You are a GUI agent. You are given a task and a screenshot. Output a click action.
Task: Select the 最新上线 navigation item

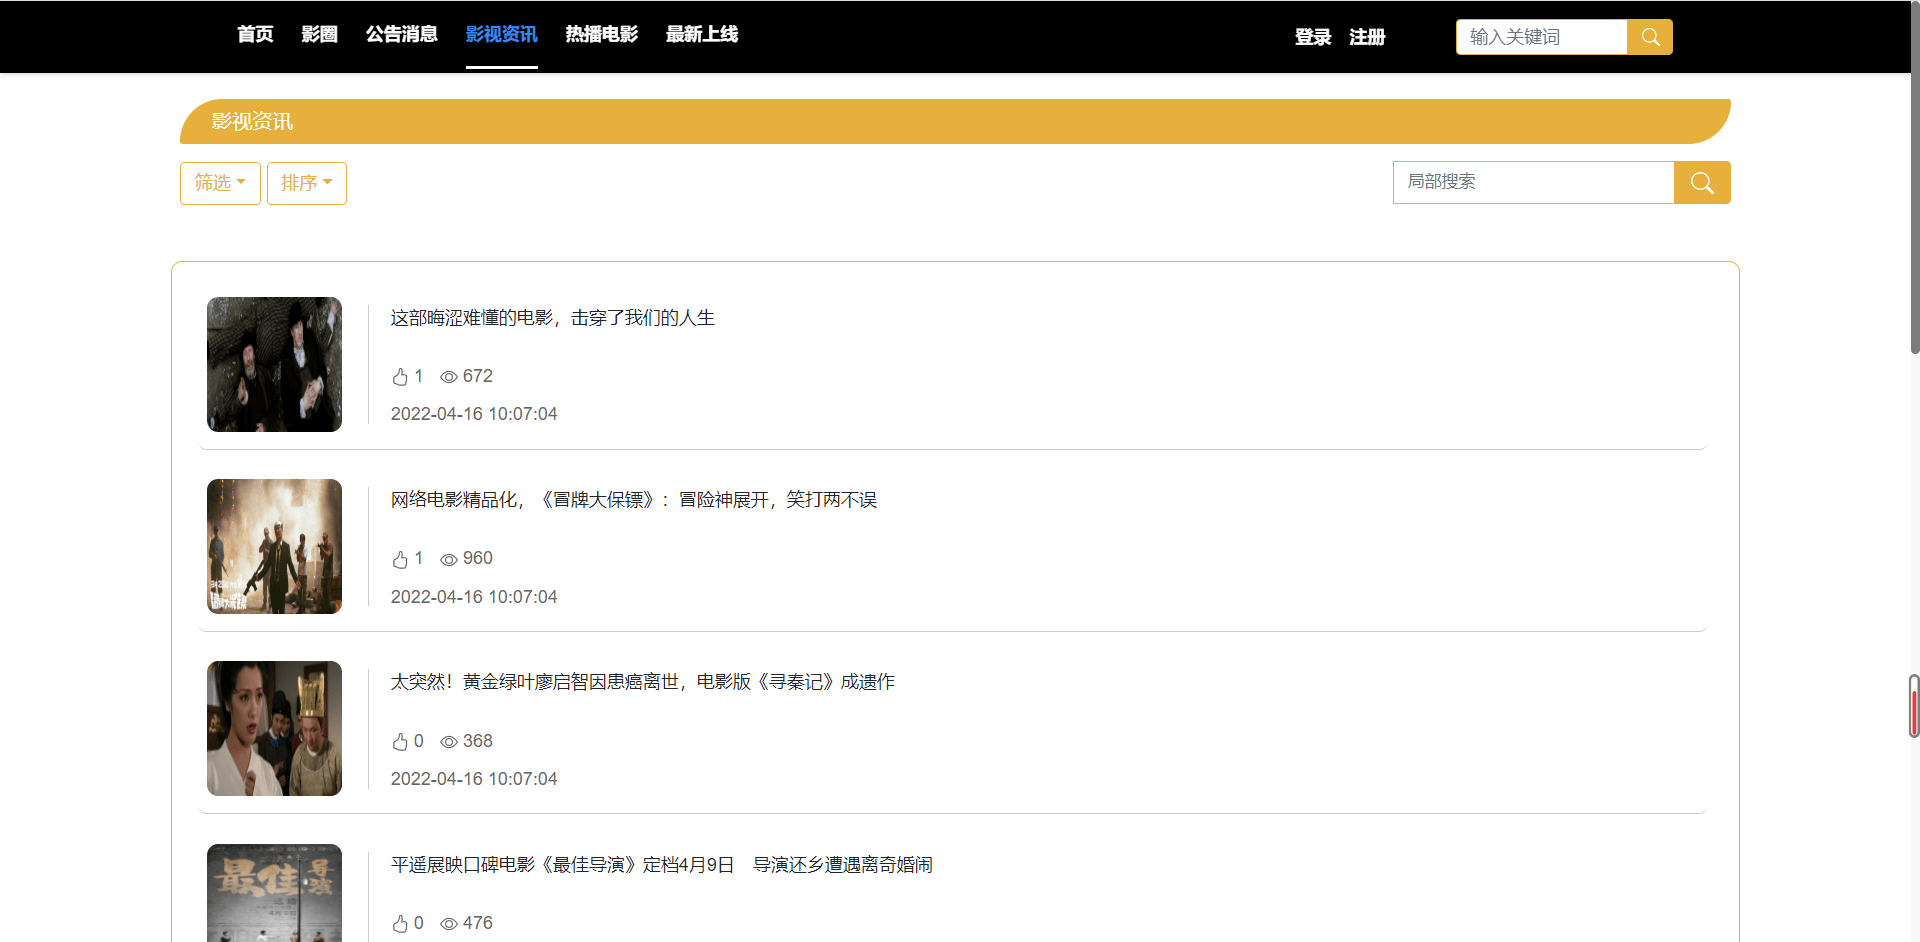point(702,35)
